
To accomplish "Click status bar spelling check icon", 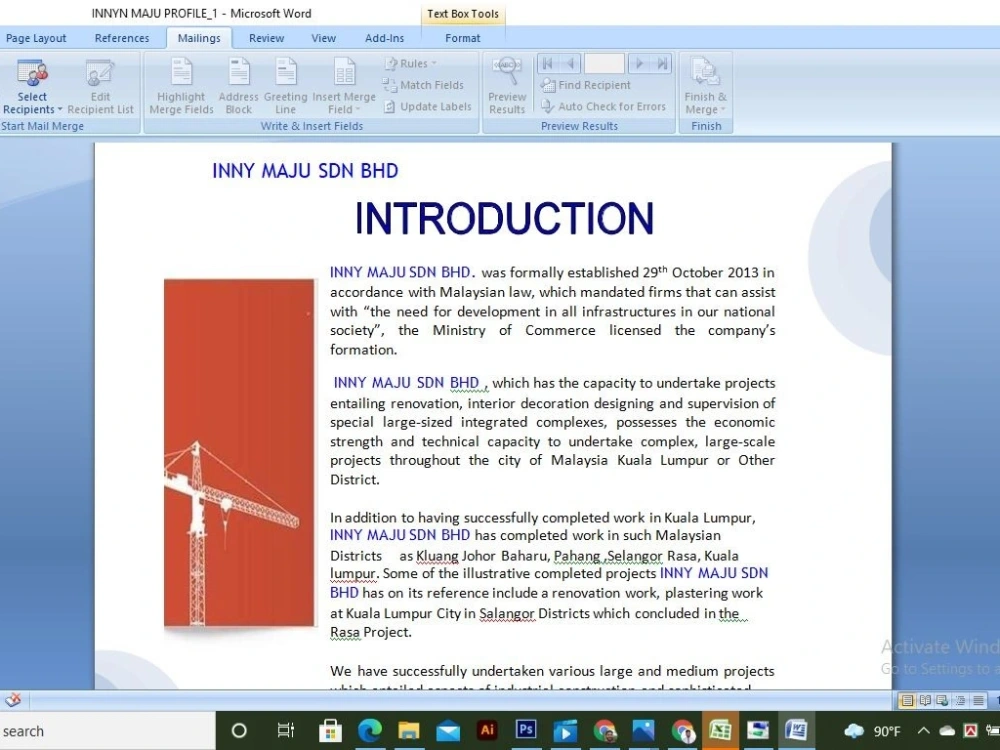I will coord(13,700).
